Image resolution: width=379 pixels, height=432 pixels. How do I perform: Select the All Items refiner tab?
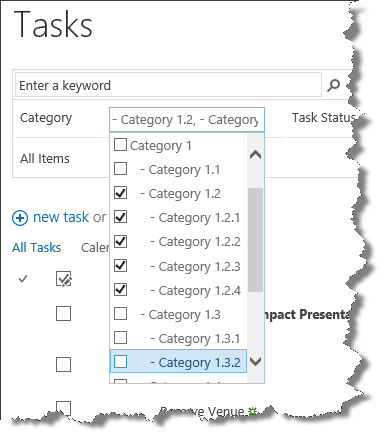[x=45, y=159]
